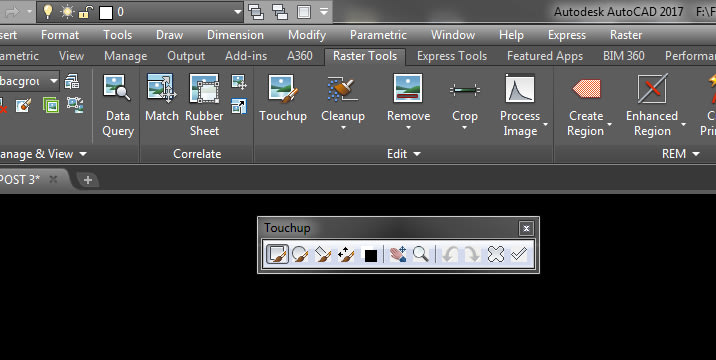Click the image list icon next to bacgrou dropdown
This screenshot has width=716, height=360.
click(x=72, y=82)
